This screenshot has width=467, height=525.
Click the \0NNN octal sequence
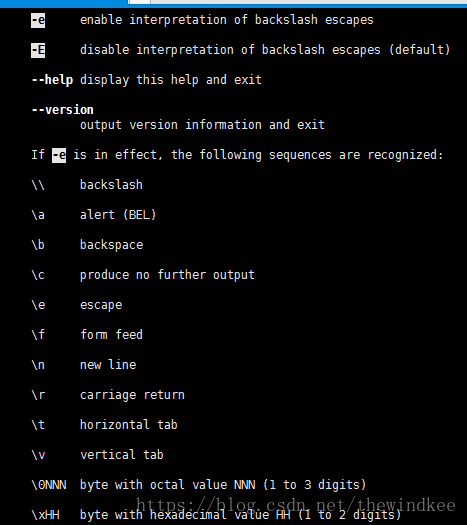(49, 485)
